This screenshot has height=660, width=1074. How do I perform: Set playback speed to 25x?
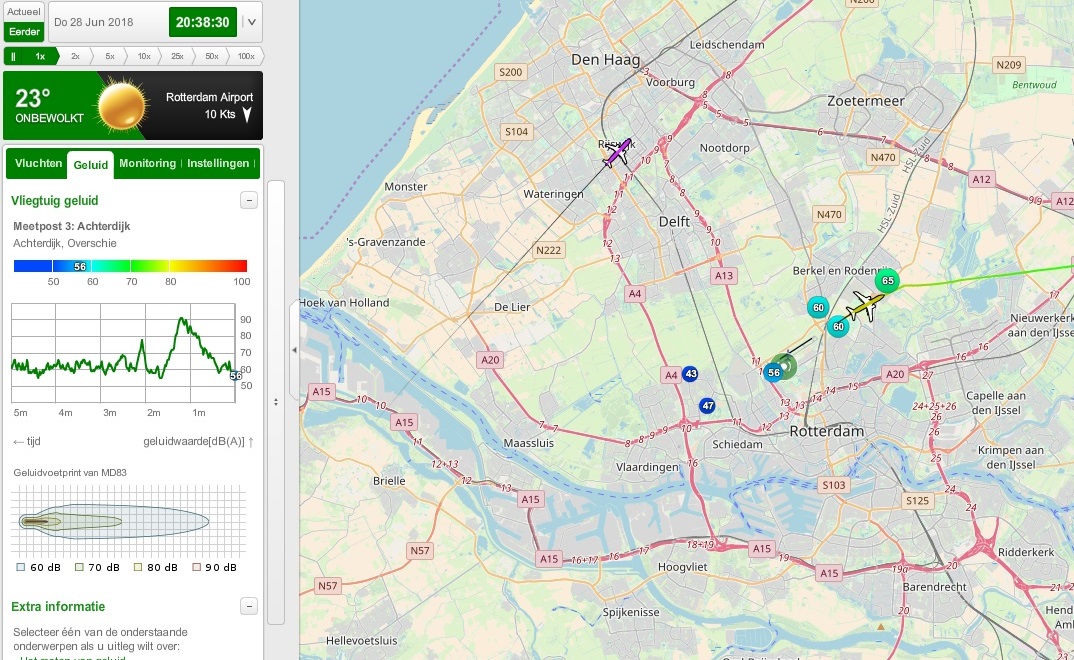[177, 56]
